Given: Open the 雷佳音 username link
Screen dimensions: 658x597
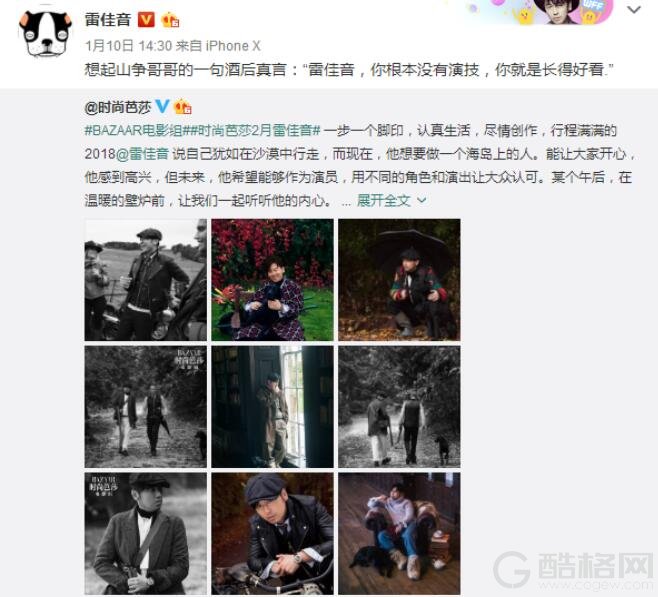Looking at the screenshot, I should click(x=108, y=20).
